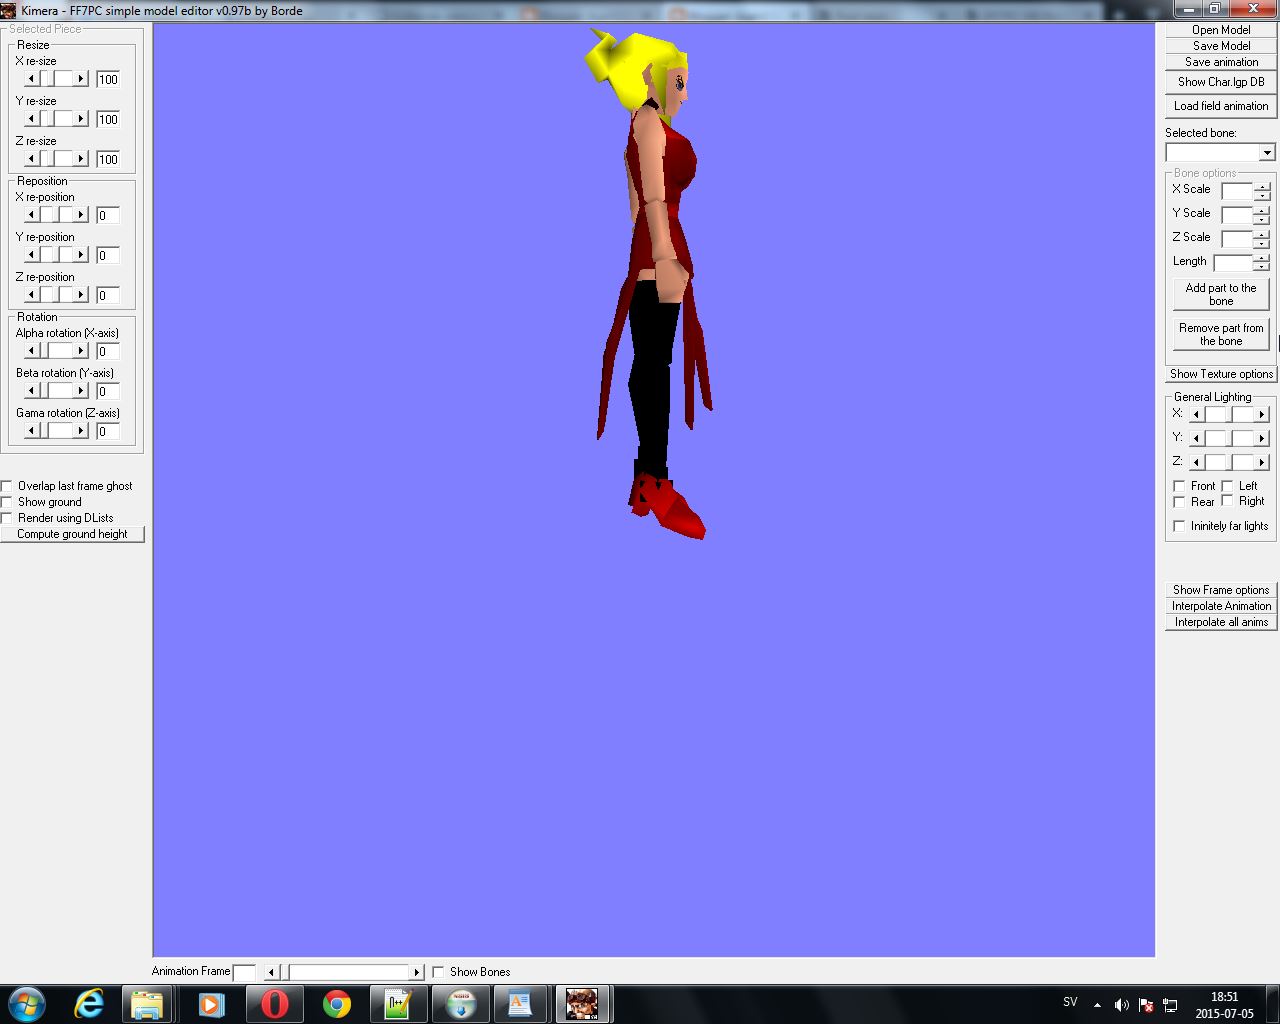The image size is (1280, 1024).
Task: Open Windows Media Player taskbar icon
Action: (210, 1004)
